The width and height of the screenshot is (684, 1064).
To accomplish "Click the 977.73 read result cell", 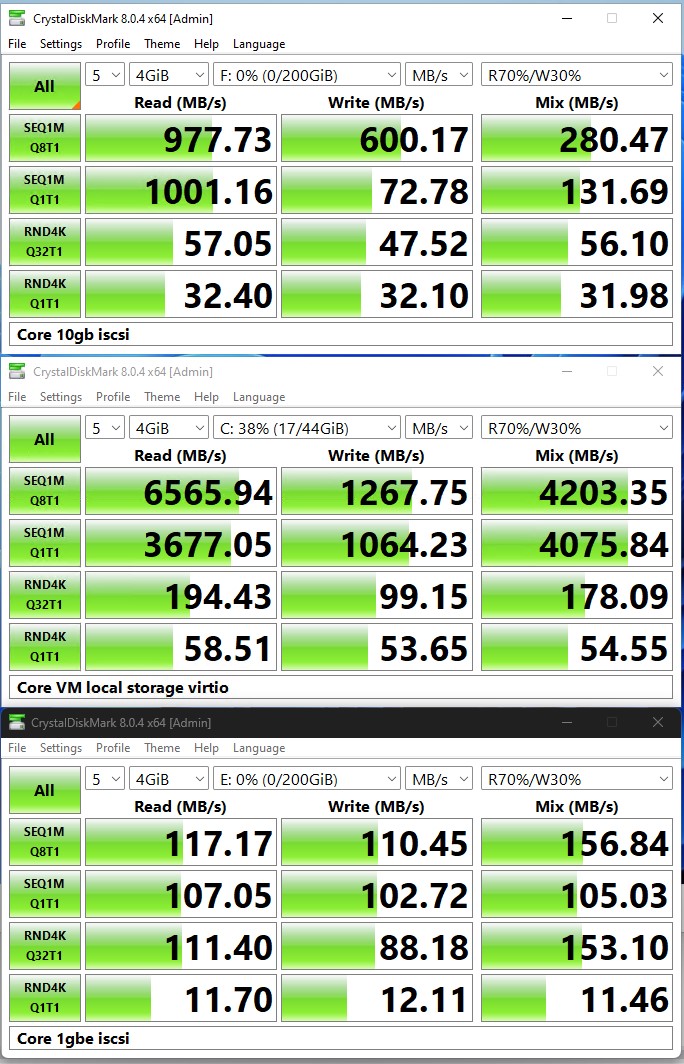I will (180, 138).
